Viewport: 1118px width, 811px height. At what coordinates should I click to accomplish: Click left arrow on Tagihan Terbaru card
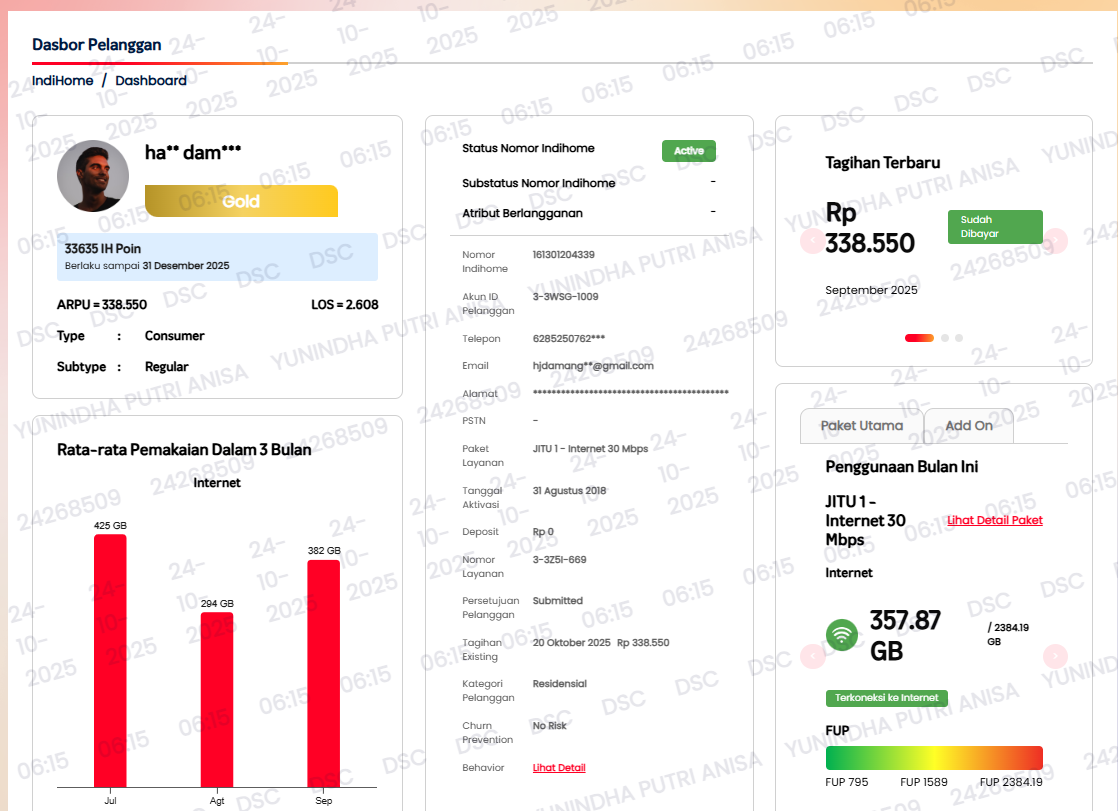811,241
